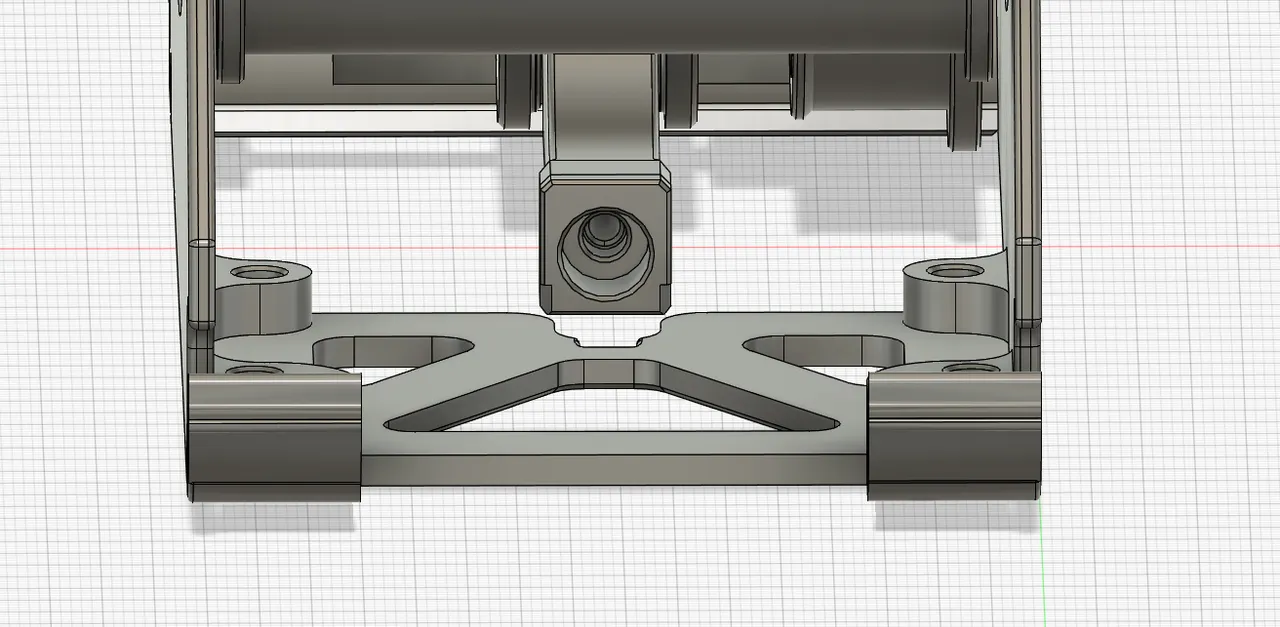Click the right vertical side plate
The image size is (1280, 627).
click(1022, 150)
